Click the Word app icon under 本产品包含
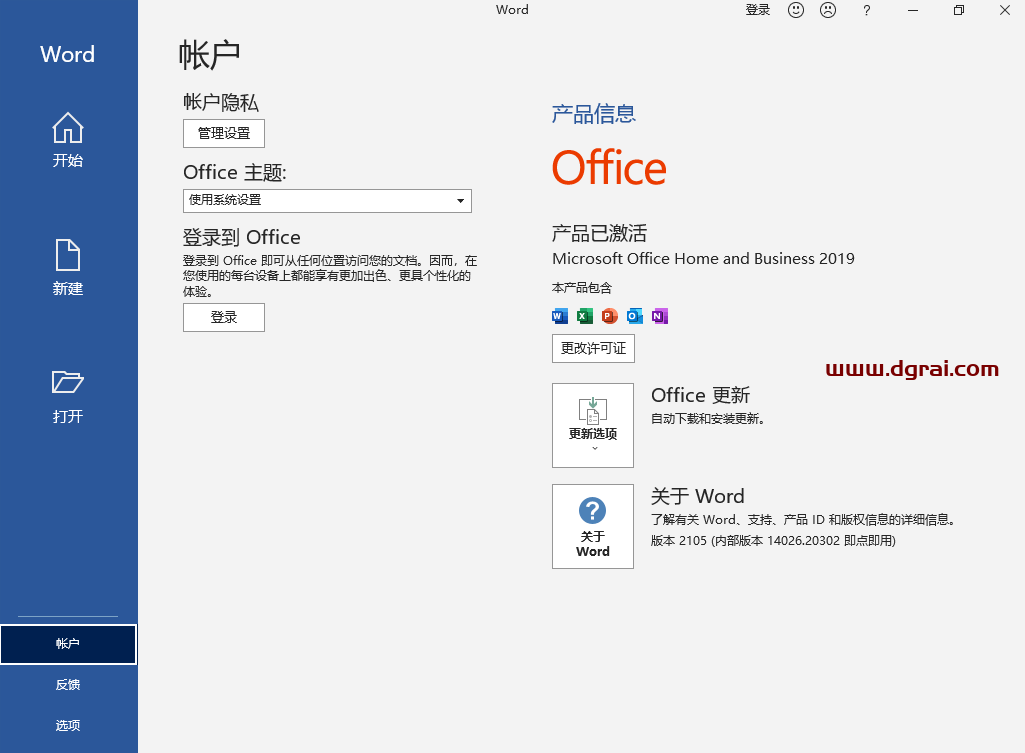Viewport: 1025px width, 753px height. 560,316
